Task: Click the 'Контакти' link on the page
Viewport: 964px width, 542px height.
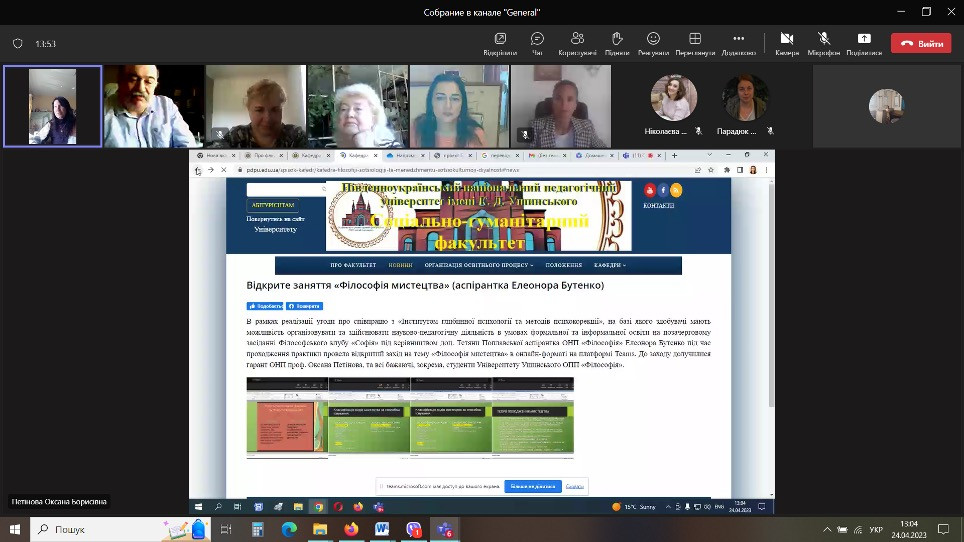Action: 658,205
